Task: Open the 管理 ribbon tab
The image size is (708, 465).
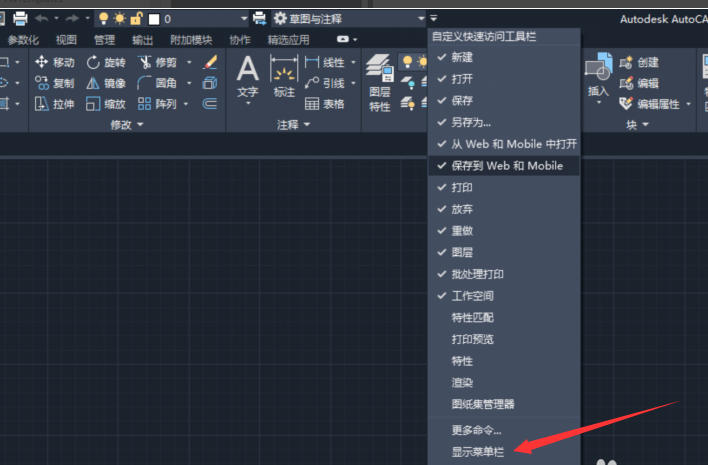Action: pos(105,40)
